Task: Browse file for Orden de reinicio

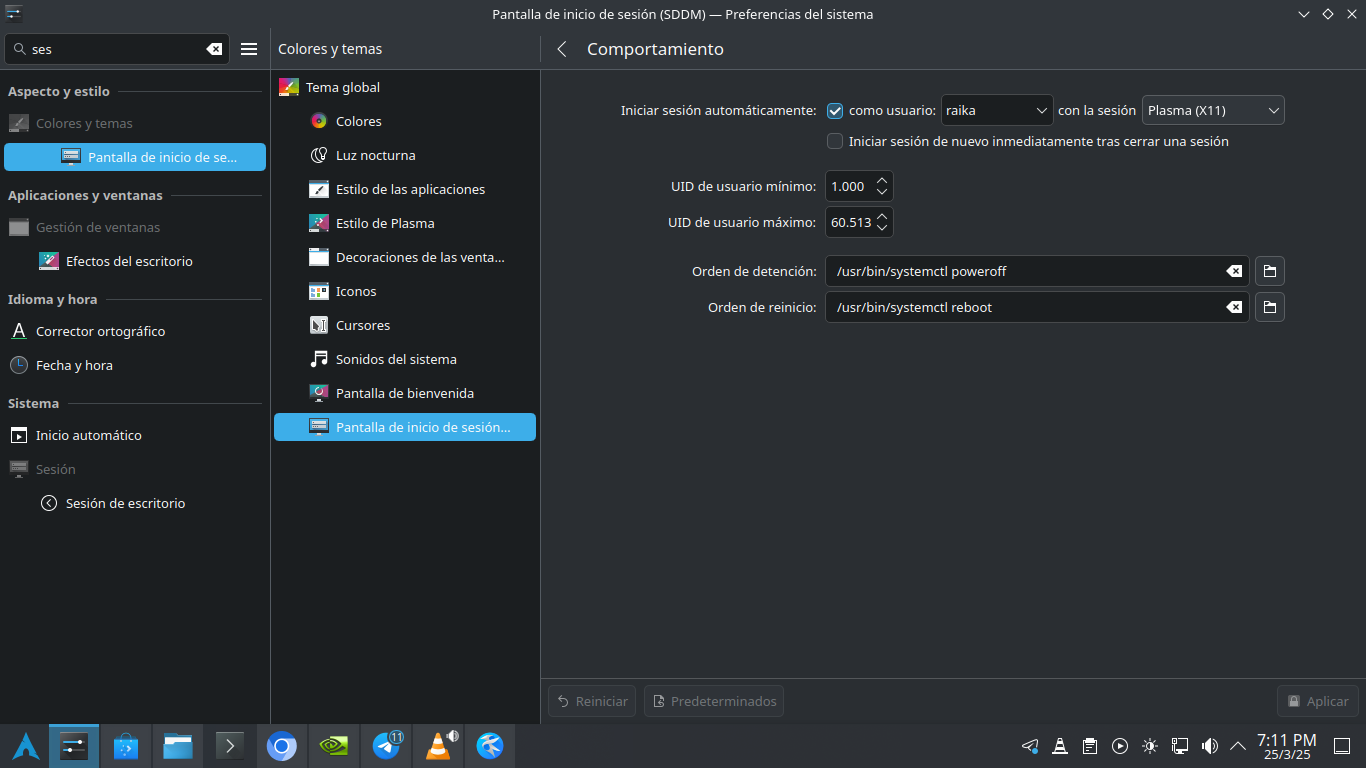Action: pyautogui.click(x=1269, y=307)
